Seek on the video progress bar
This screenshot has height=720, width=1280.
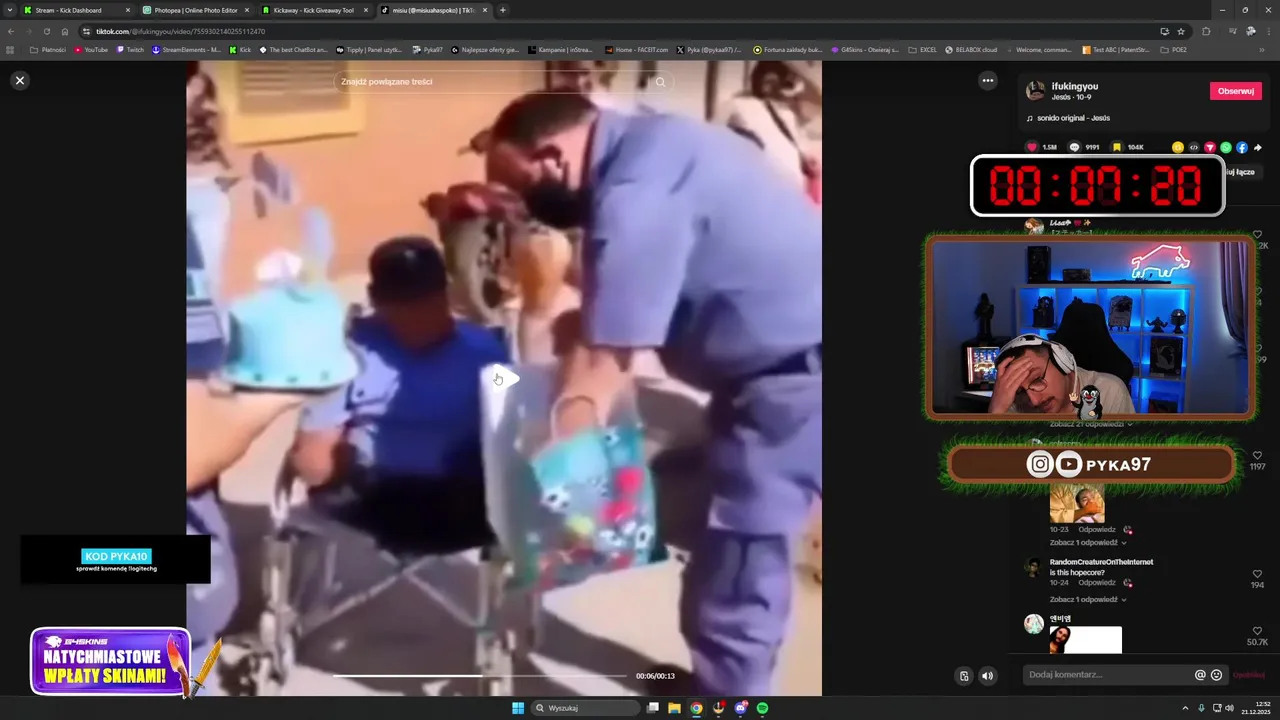click(480, 676)
